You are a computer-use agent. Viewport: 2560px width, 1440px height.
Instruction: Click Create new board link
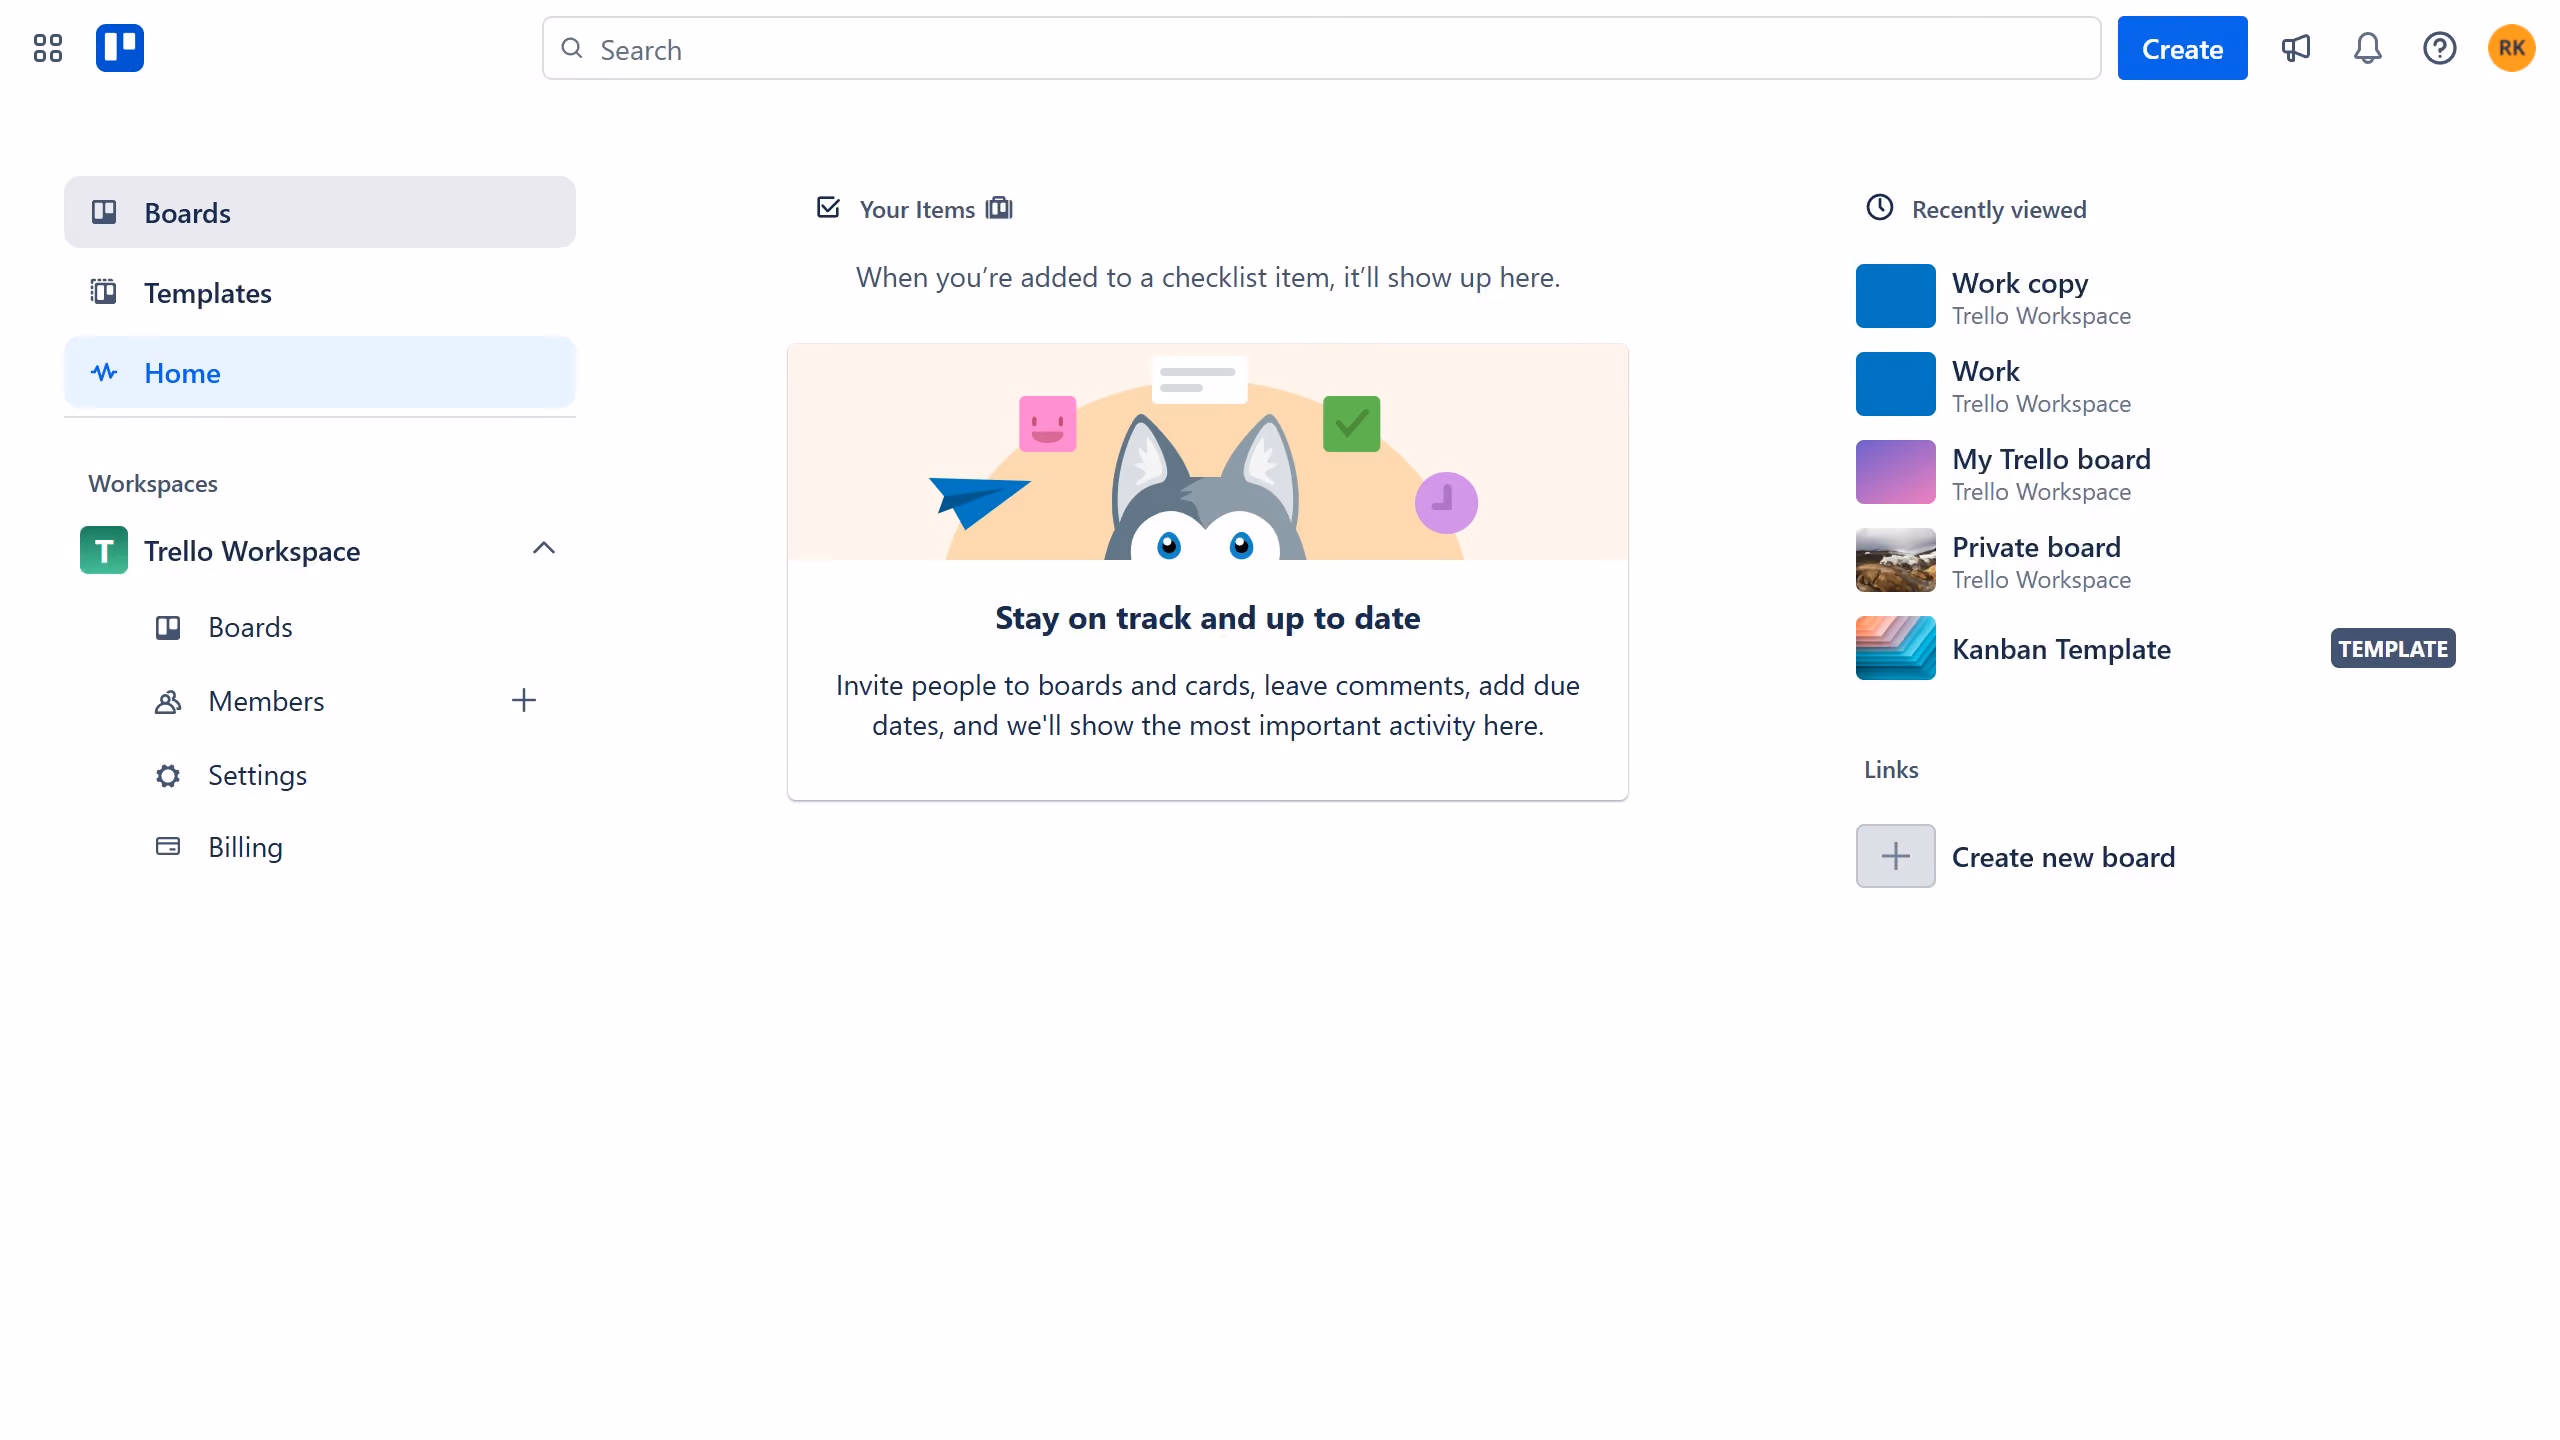point(2063,857)
